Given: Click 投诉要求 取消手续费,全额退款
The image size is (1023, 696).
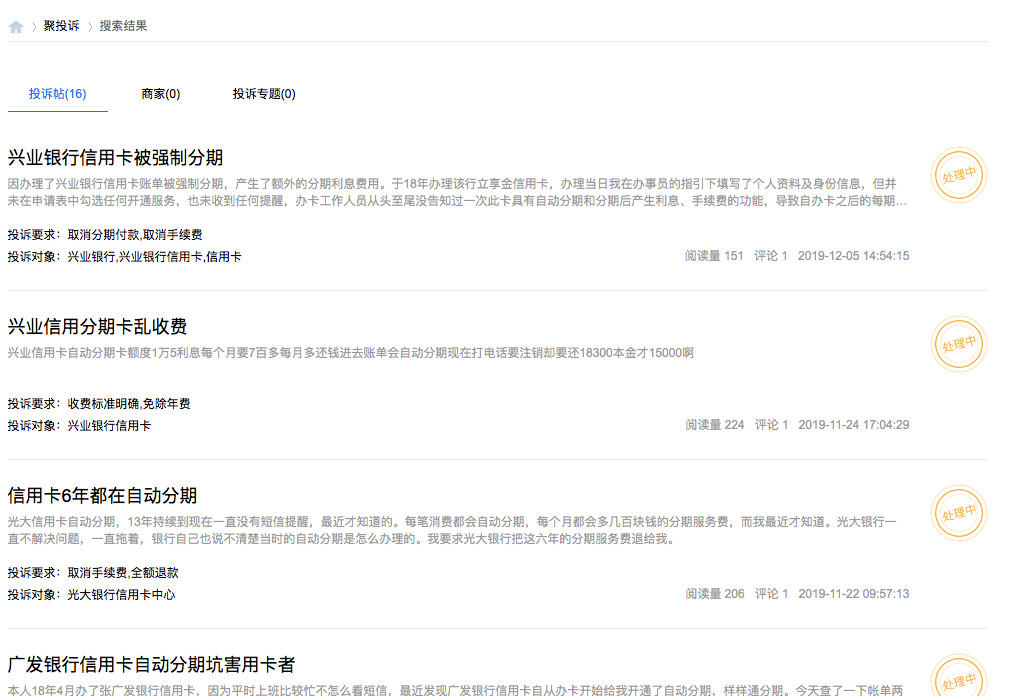Looking at the screenshot, I should [x=93, y=573].
